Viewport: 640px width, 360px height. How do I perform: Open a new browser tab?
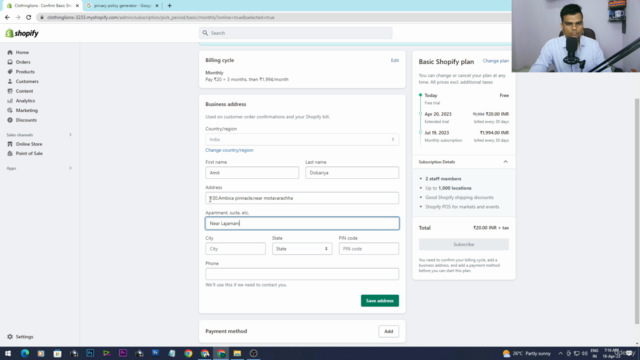(x=169, y=6)
